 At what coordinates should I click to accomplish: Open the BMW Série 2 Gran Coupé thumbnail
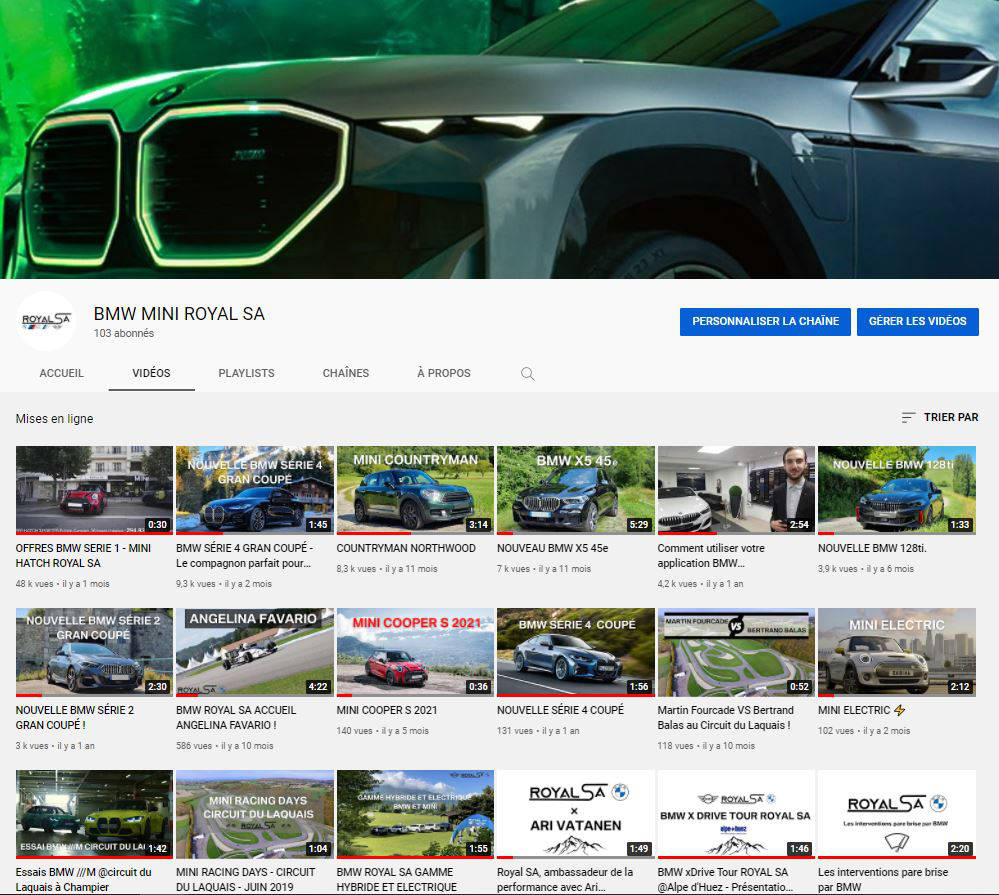(94, 652)
